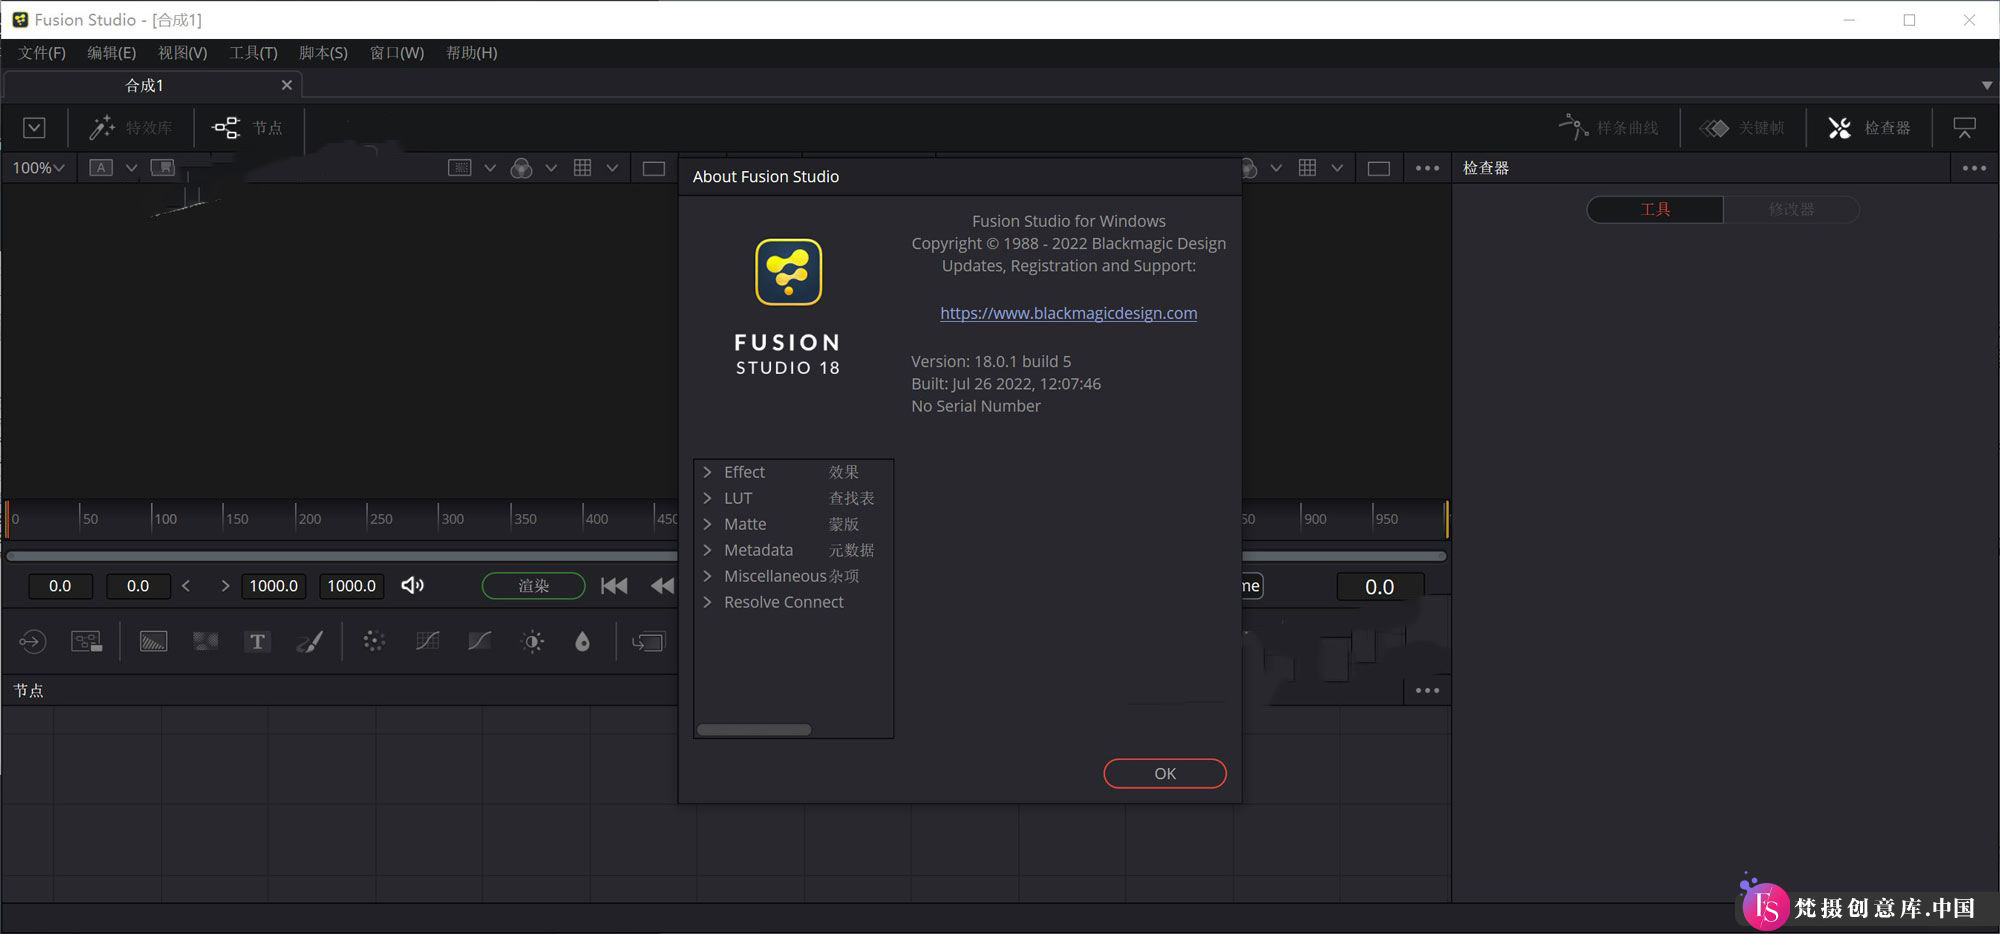Add the Brightness Contrast tool
This screenshot has width=2000, height=934.
click(x=533, y=641)
